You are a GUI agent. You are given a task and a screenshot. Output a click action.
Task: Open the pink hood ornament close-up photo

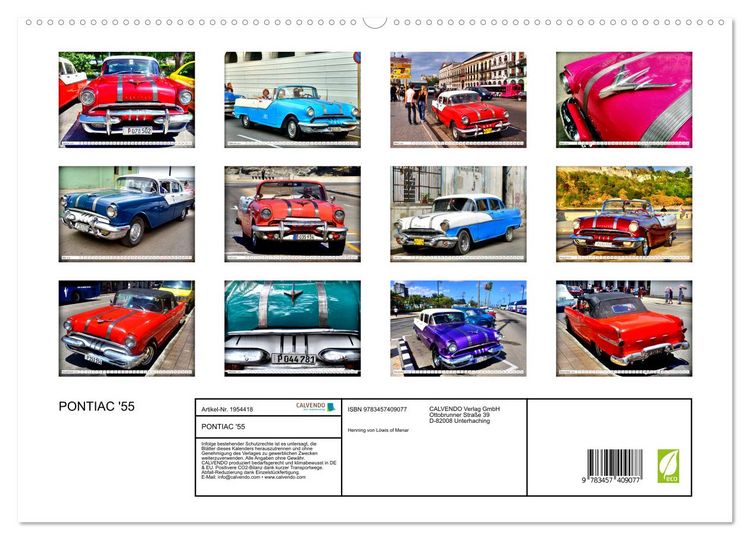[x=624, y=99]
